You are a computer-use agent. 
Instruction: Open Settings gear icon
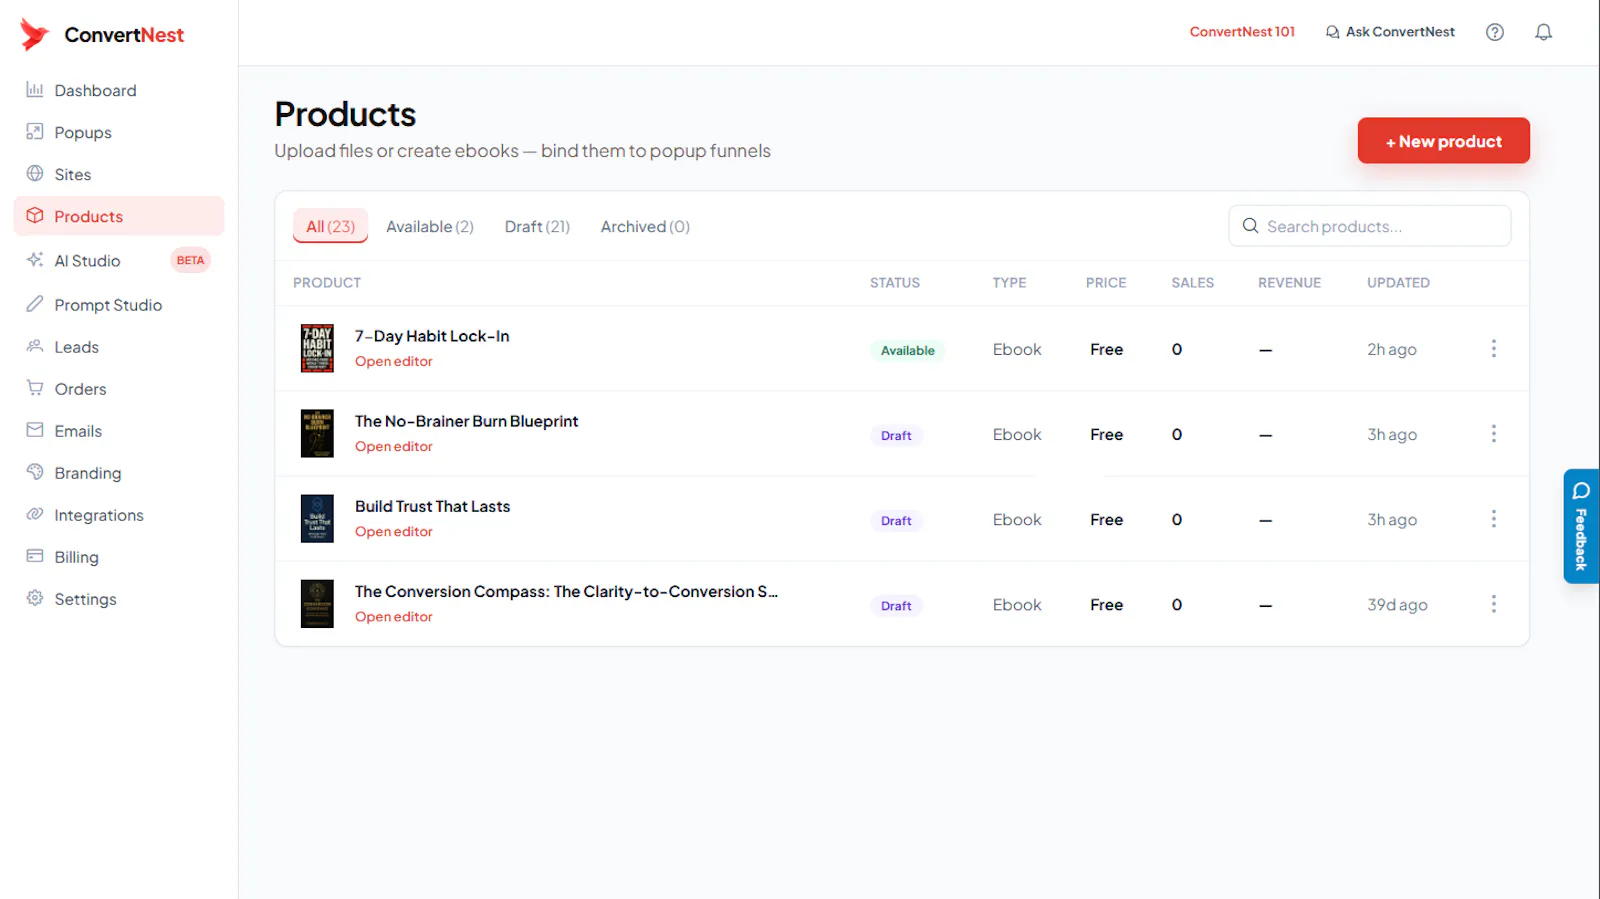coord(35,598)
